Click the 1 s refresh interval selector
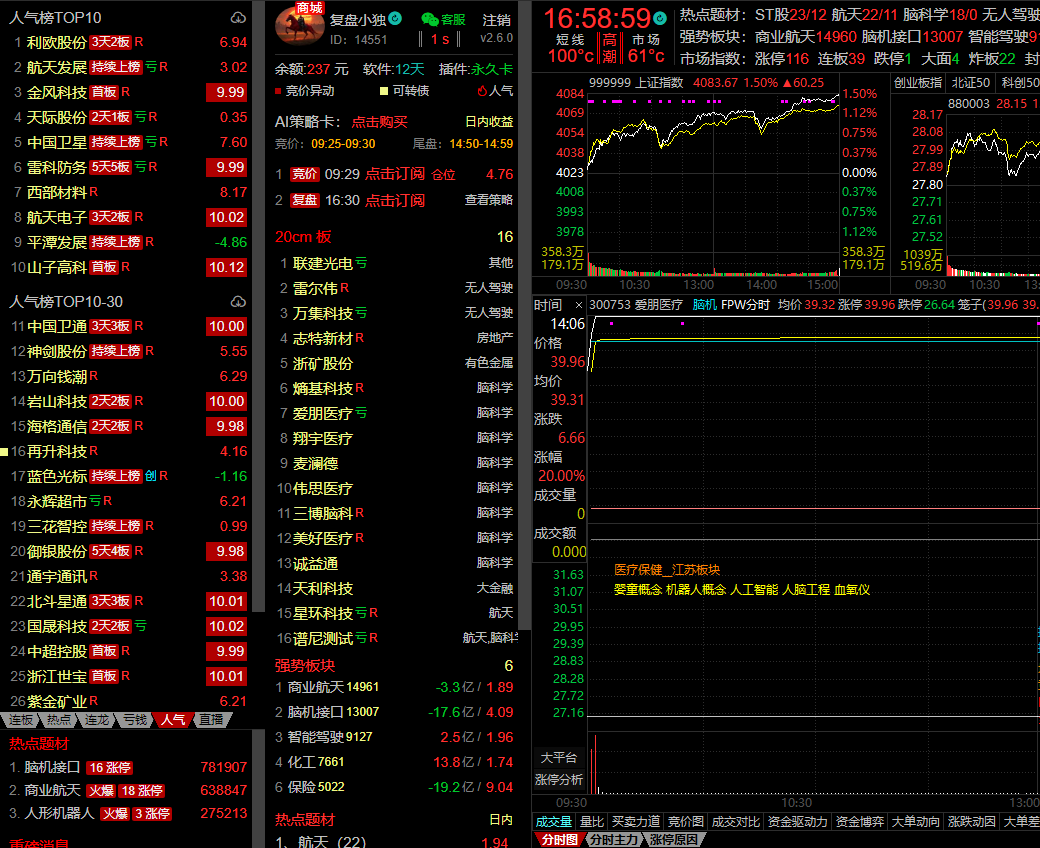 [x=440, y=39]
